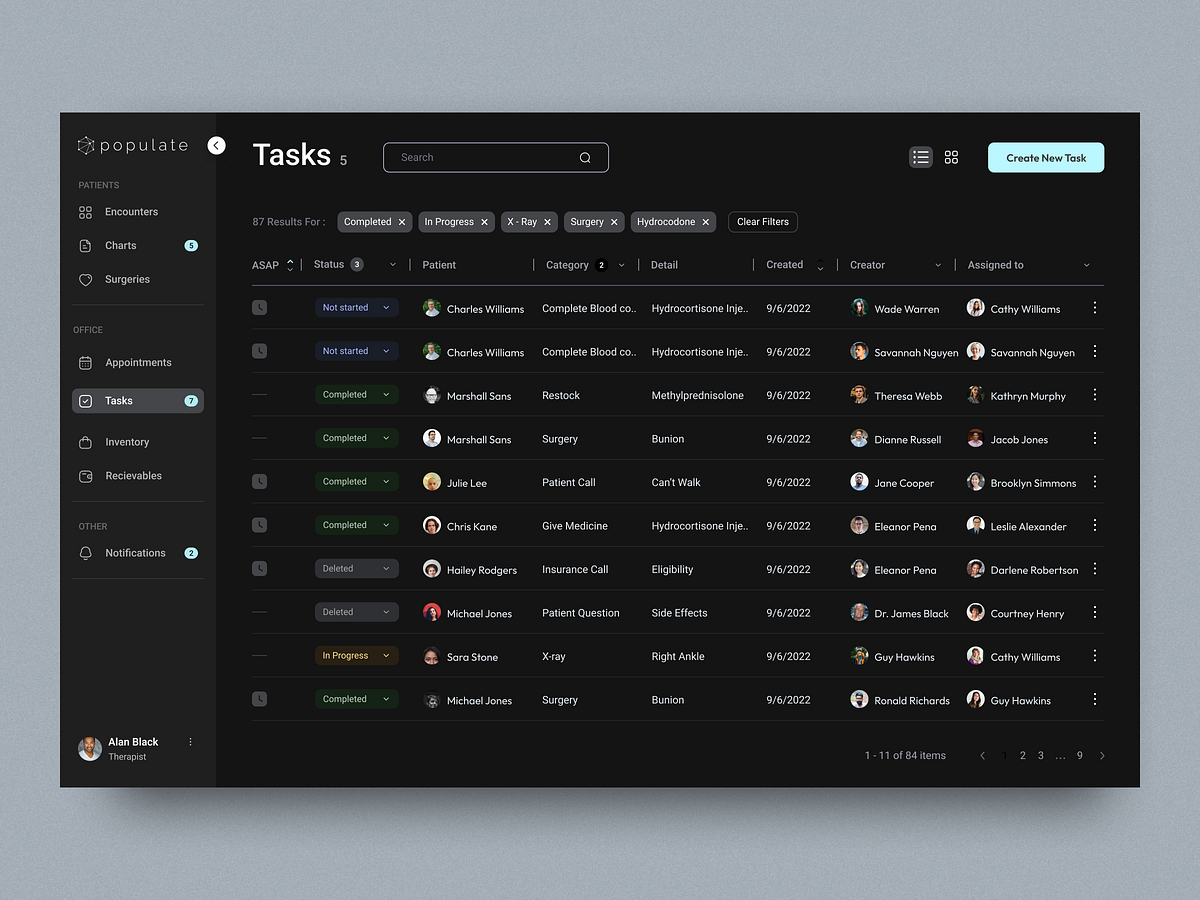Remove the Hydrocodone filter chip
The height and width of the screenshot is (900, 1200).
coord(706,221)
